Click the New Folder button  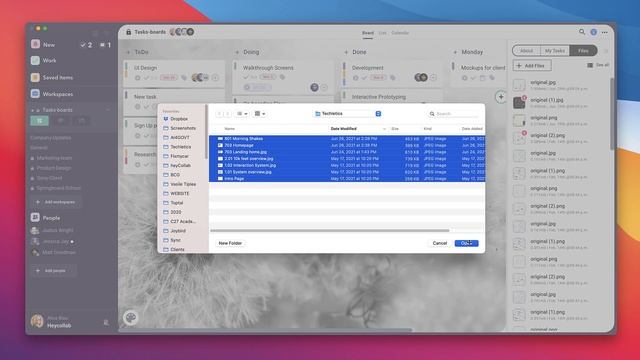click(230, 243)
